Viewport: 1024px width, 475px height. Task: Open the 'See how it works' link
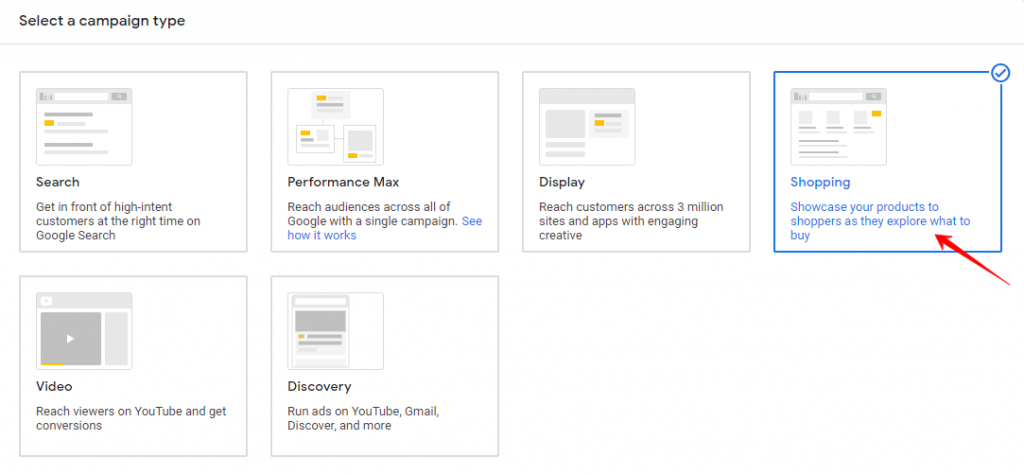385,228
